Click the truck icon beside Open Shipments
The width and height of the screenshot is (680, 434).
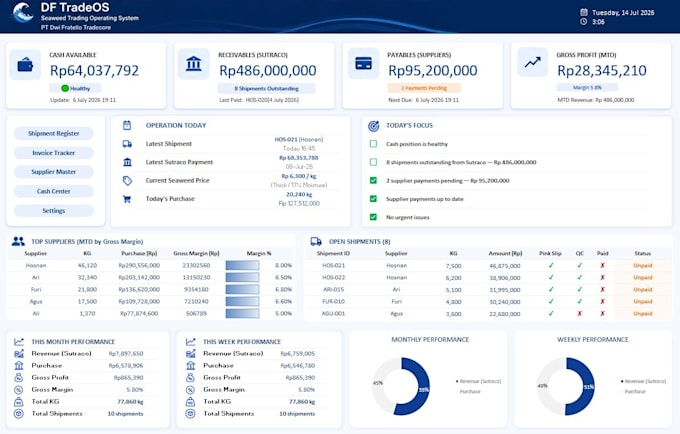tap(316, 241)
